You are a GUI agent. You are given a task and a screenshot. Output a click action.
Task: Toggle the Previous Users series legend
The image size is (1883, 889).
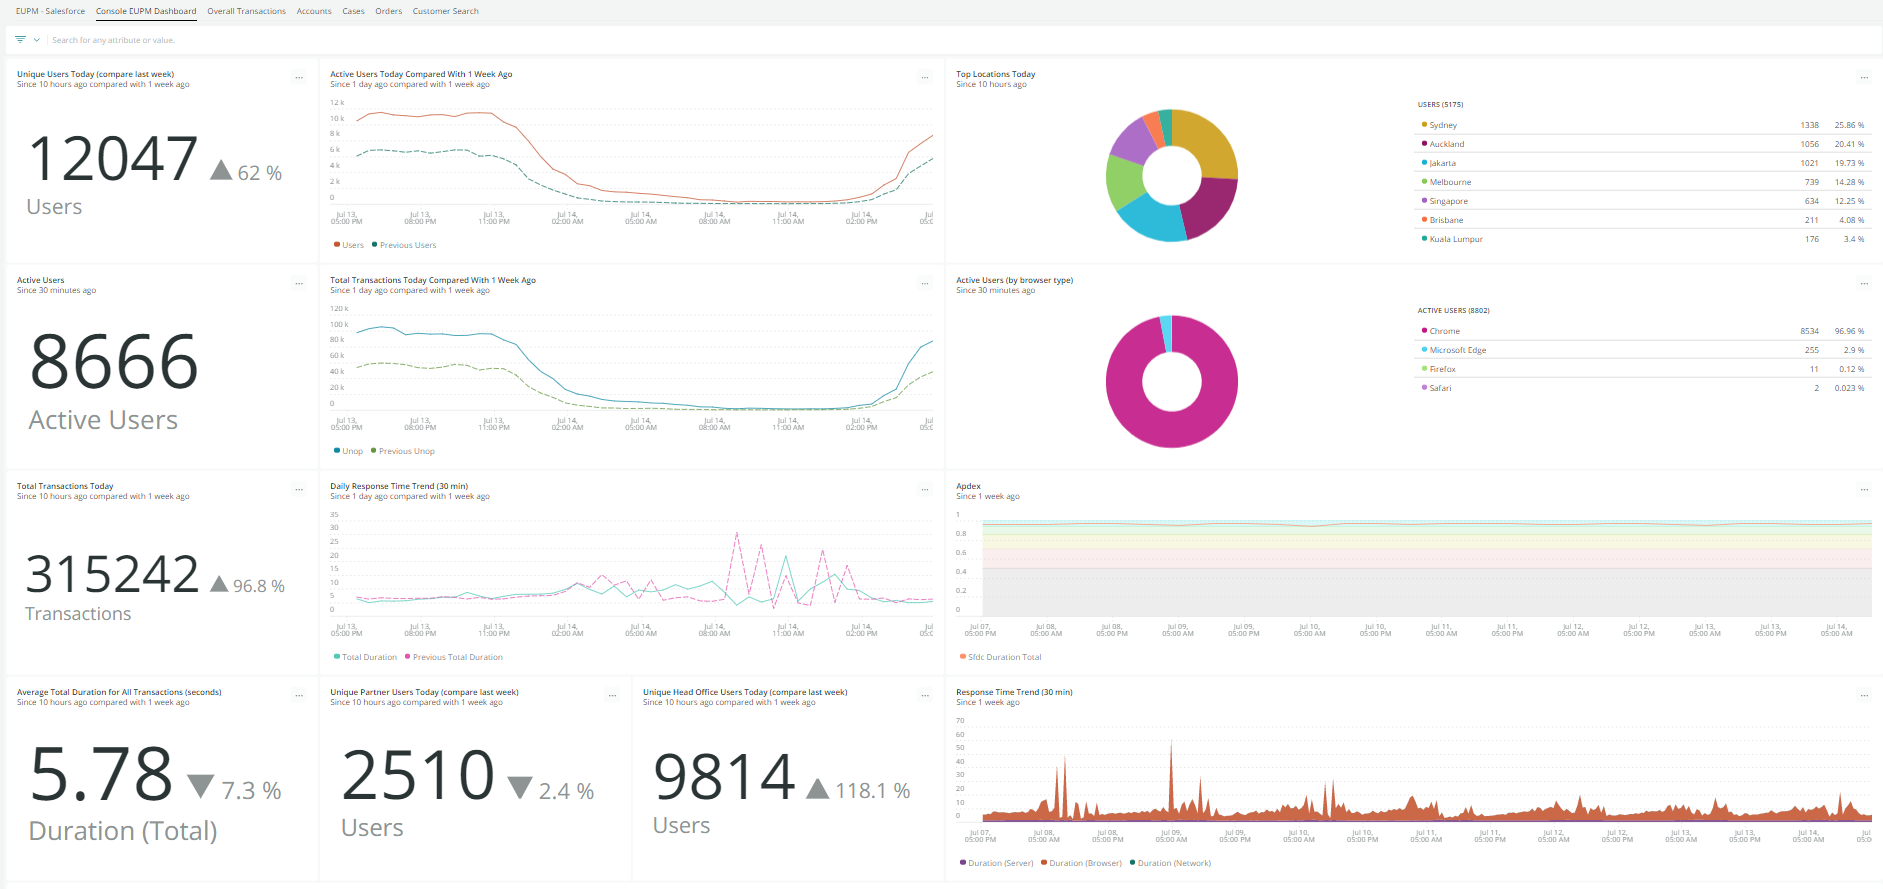pyautogui.click(x=404, y=245)
